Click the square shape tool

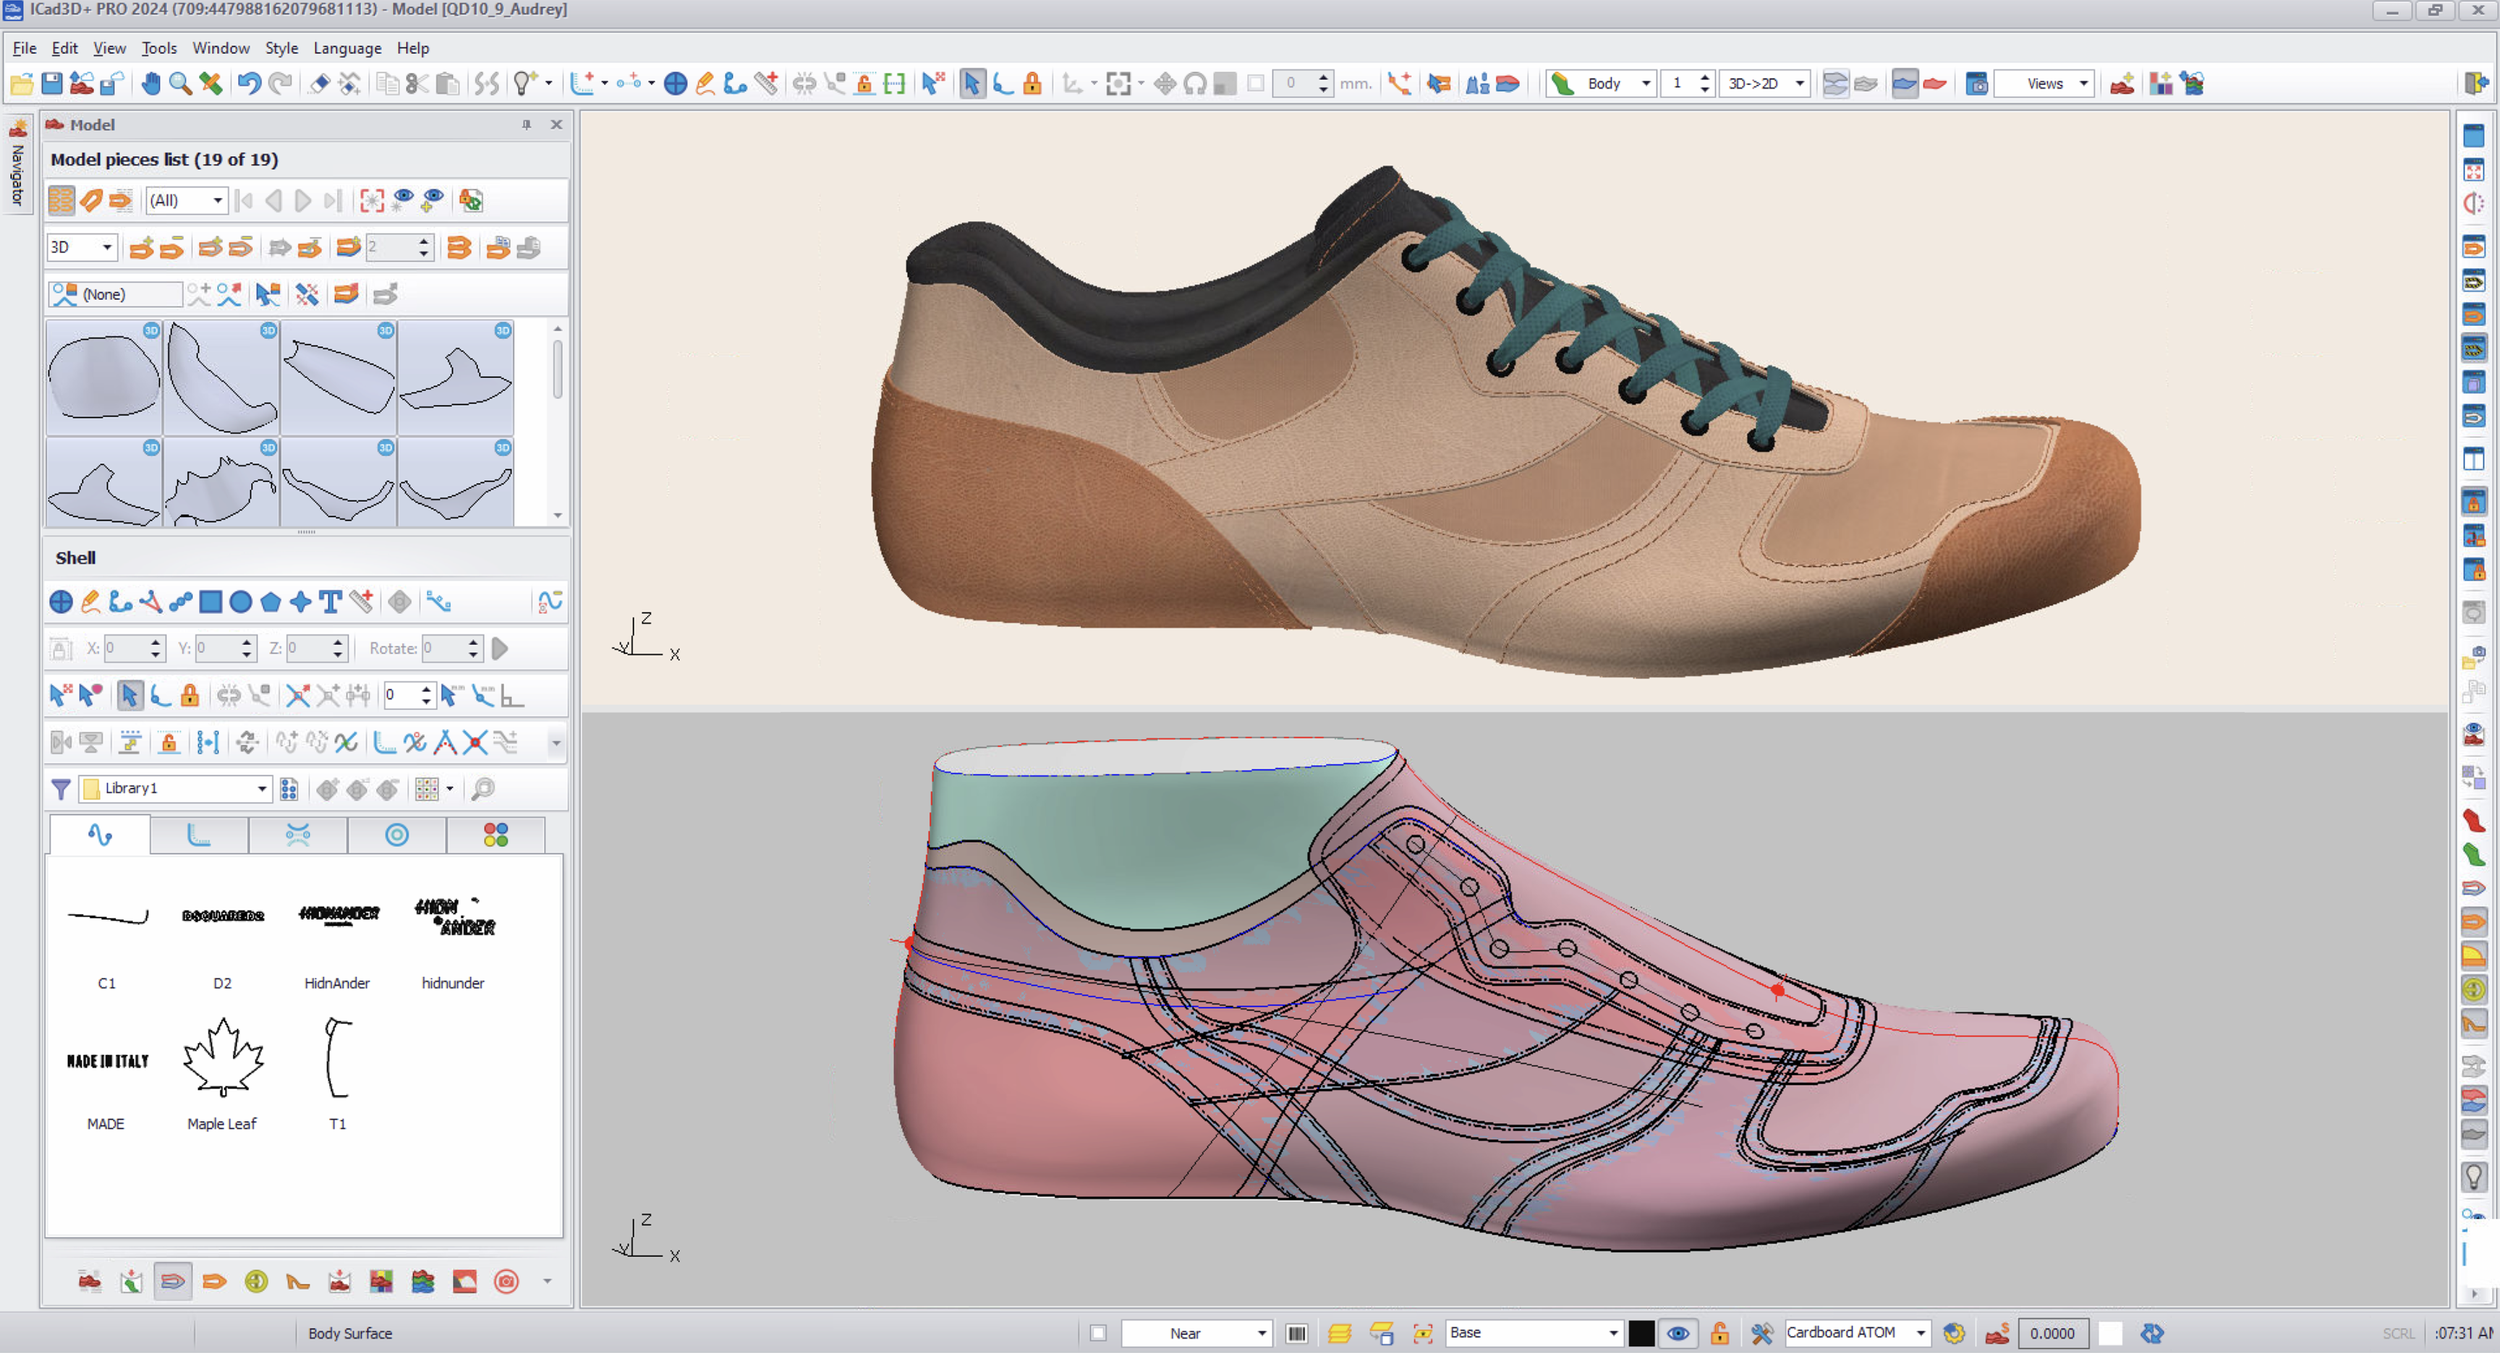click(x=210, y=602)
